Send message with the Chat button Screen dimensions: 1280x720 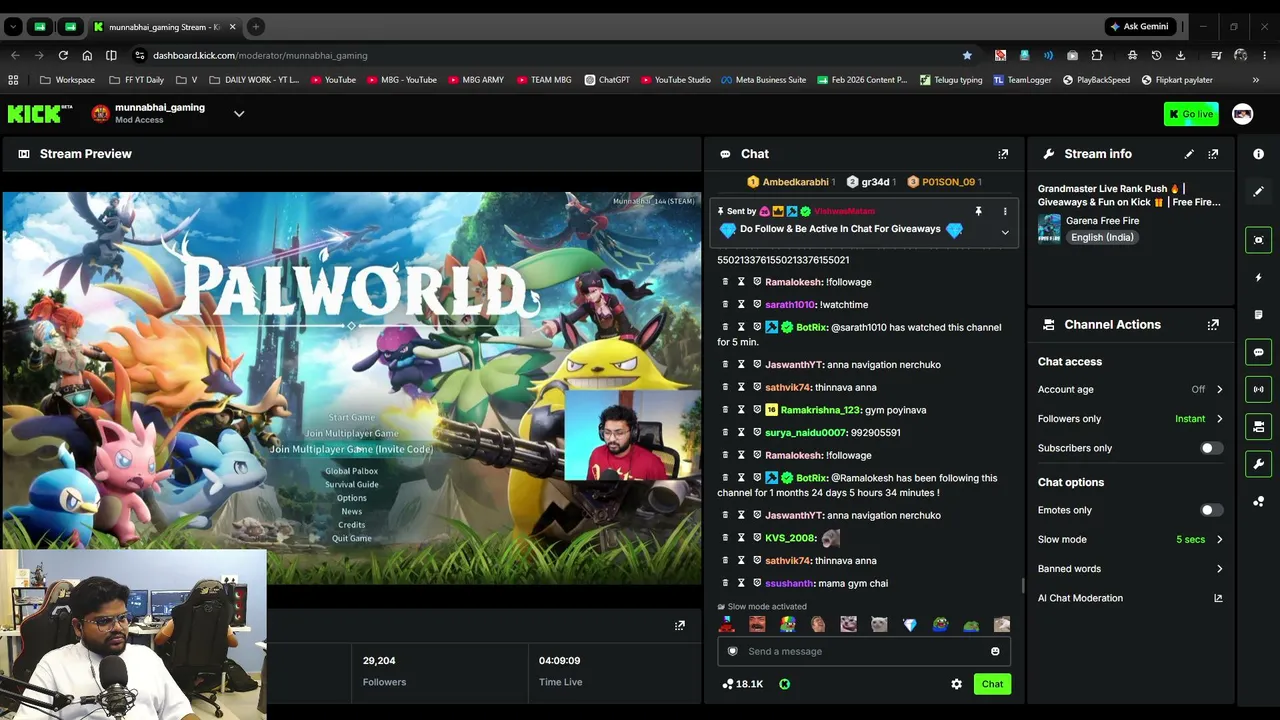(992, 684)
